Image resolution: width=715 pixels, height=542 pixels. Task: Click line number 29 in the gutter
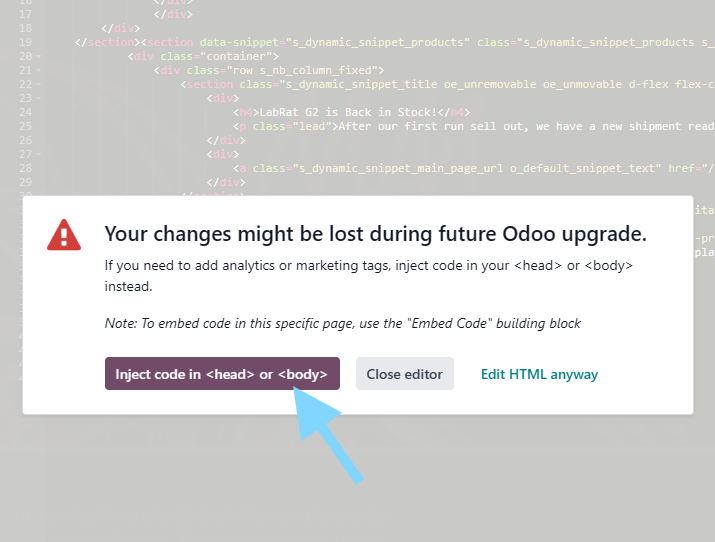[25, 183]
